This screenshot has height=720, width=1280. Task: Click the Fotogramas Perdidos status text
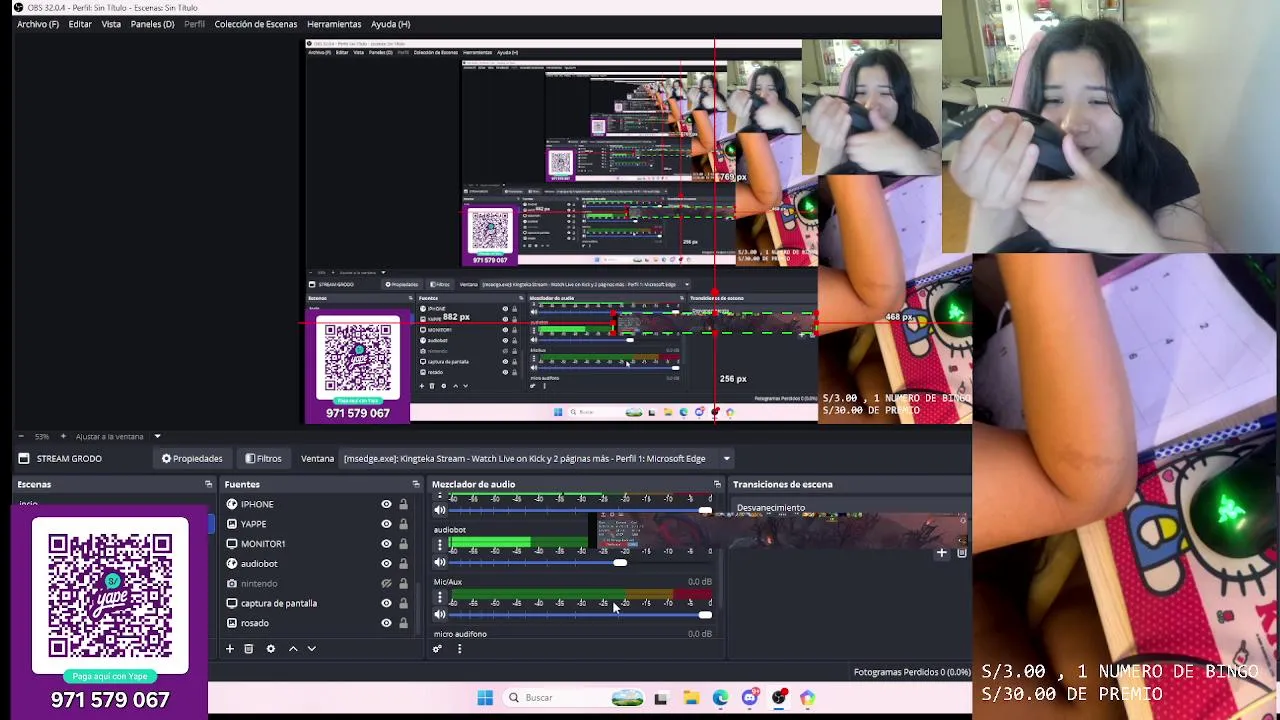click(x=912, y=672)
